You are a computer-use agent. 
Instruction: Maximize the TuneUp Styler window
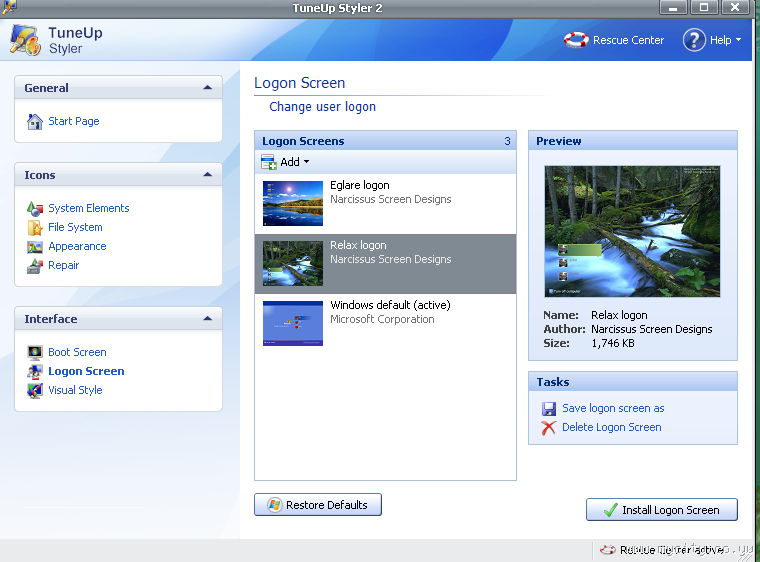click(x=704, y=7)
